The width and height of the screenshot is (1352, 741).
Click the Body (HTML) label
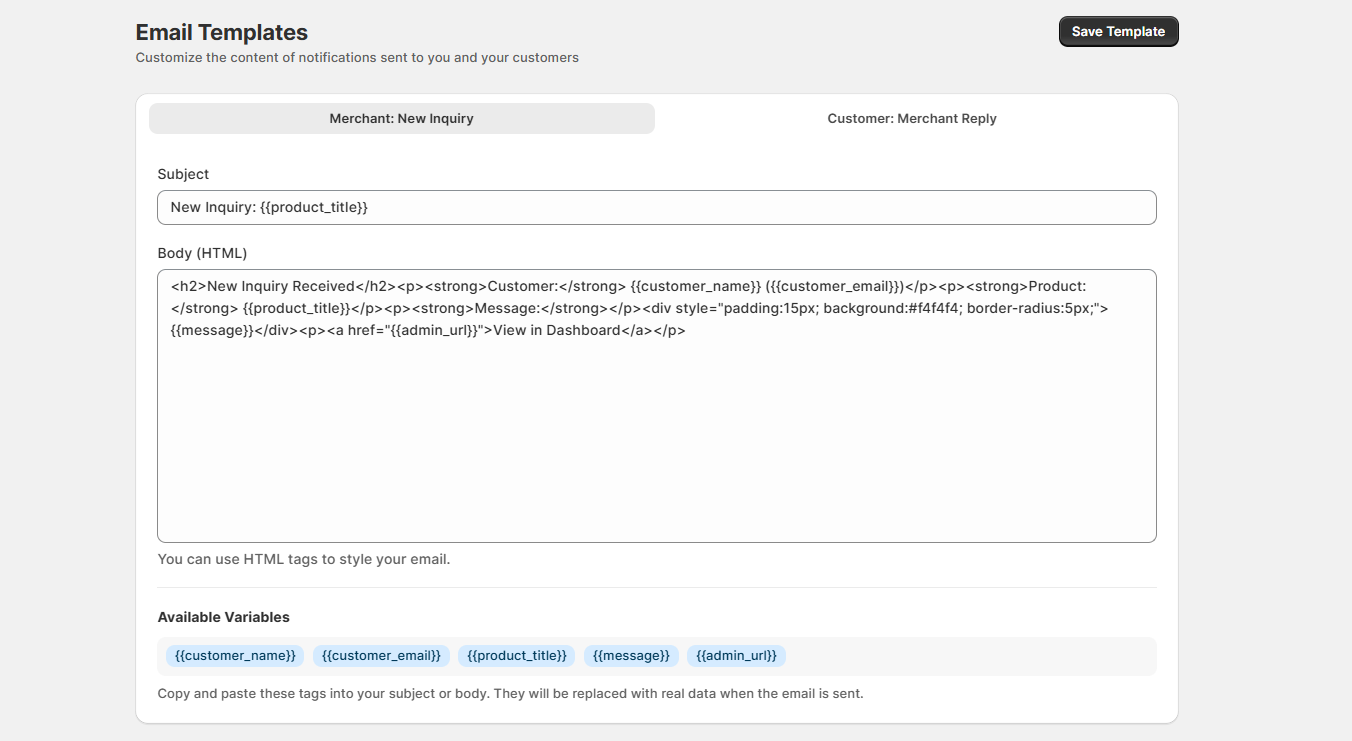pos(202,253)
